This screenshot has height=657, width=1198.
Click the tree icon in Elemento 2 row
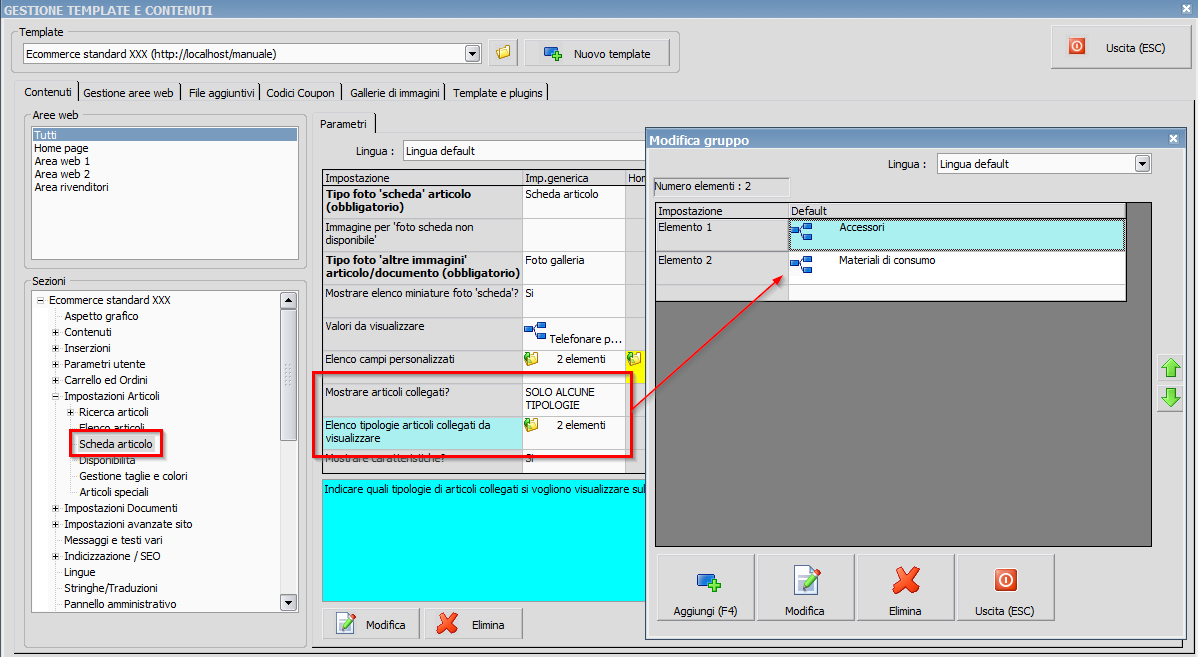(x=801, y=264)
